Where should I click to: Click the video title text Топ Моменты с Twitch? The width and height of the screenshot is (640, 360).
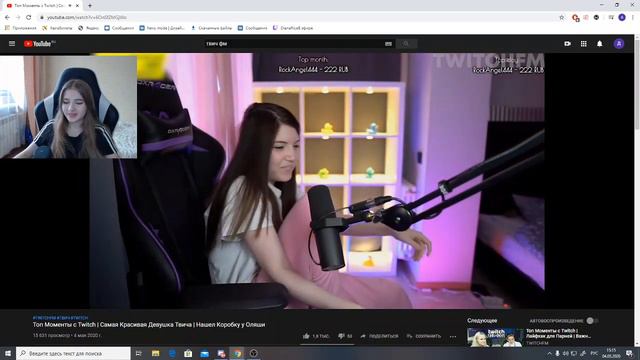pos(149,324)
